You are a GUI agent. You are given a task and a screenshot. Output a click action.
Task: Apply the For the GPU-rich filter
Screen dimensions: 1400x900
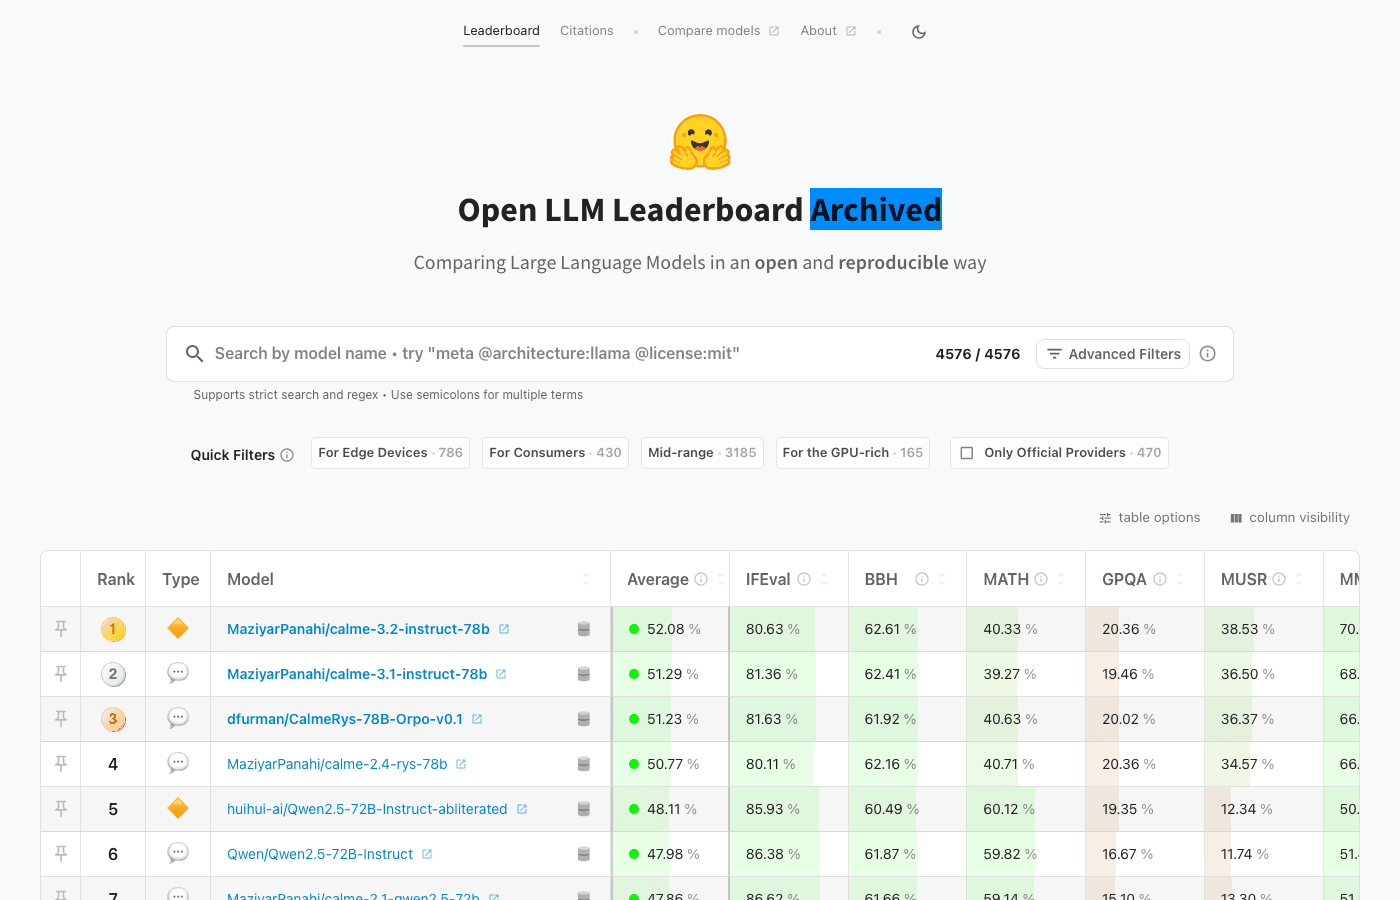pyautogui.click(x=853, y=453)
